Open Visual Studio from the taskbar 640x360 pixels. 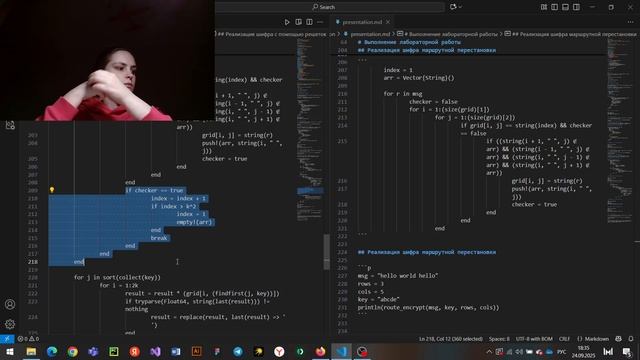point(155,351)
